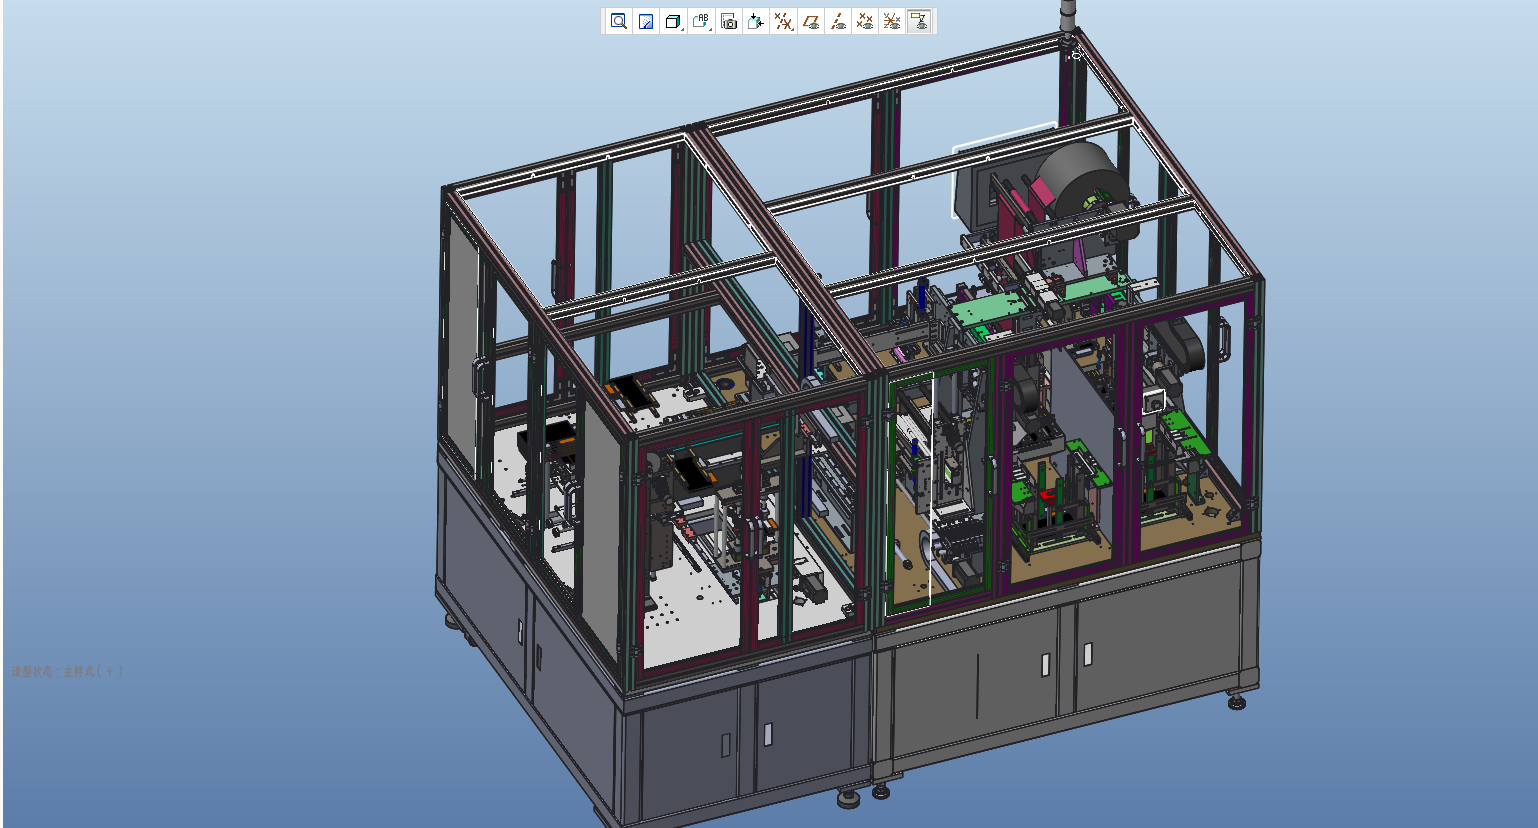Screen dimensions: 1538x828
Task: Toggle coordinate system display
Action: (x=892, y=21)
